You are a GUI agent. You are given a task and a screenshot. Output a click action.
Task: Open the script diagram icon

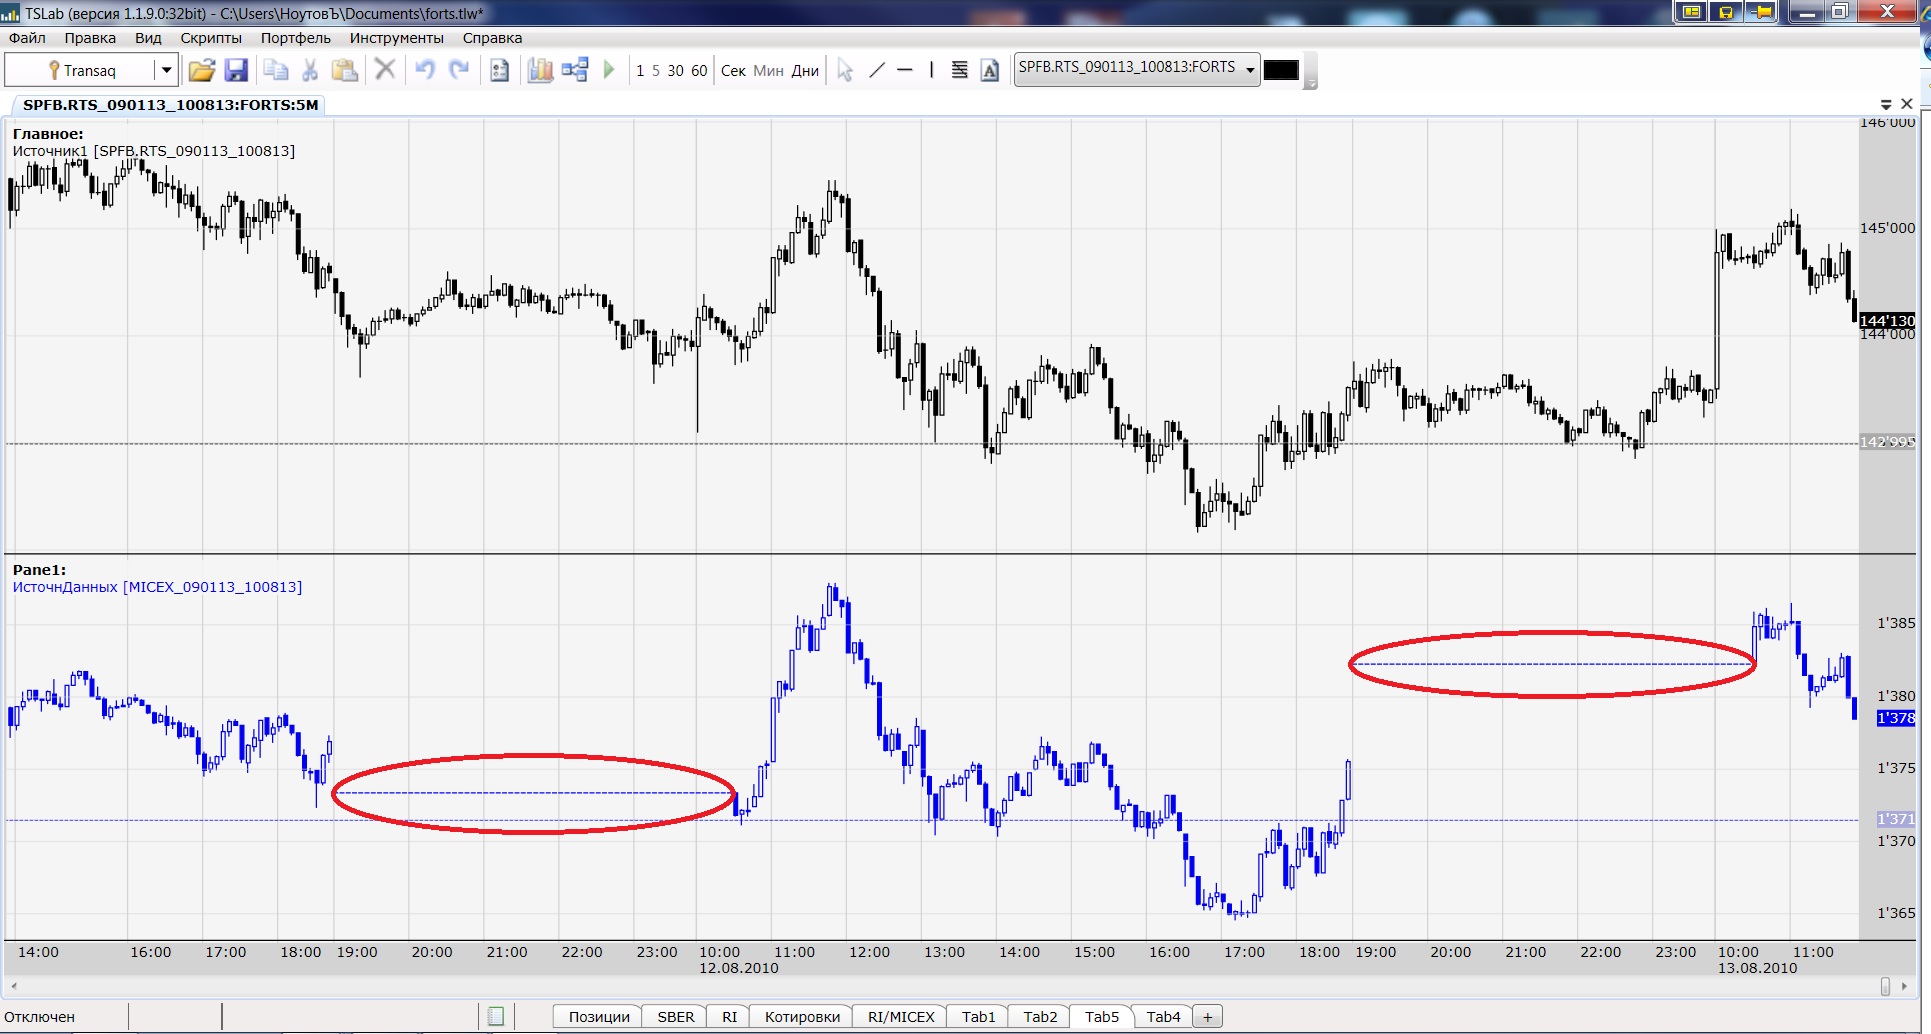[575, 70]
